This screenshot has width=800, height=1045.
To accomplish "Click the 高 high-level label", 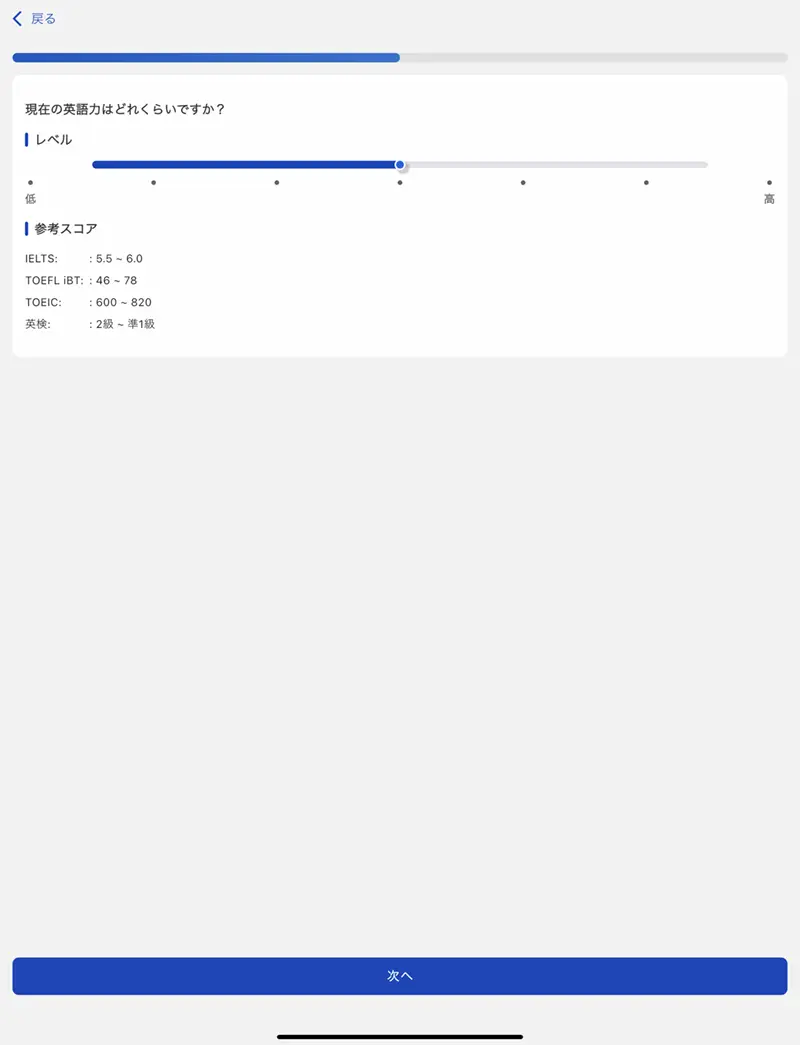I will [x=769, y=199].
